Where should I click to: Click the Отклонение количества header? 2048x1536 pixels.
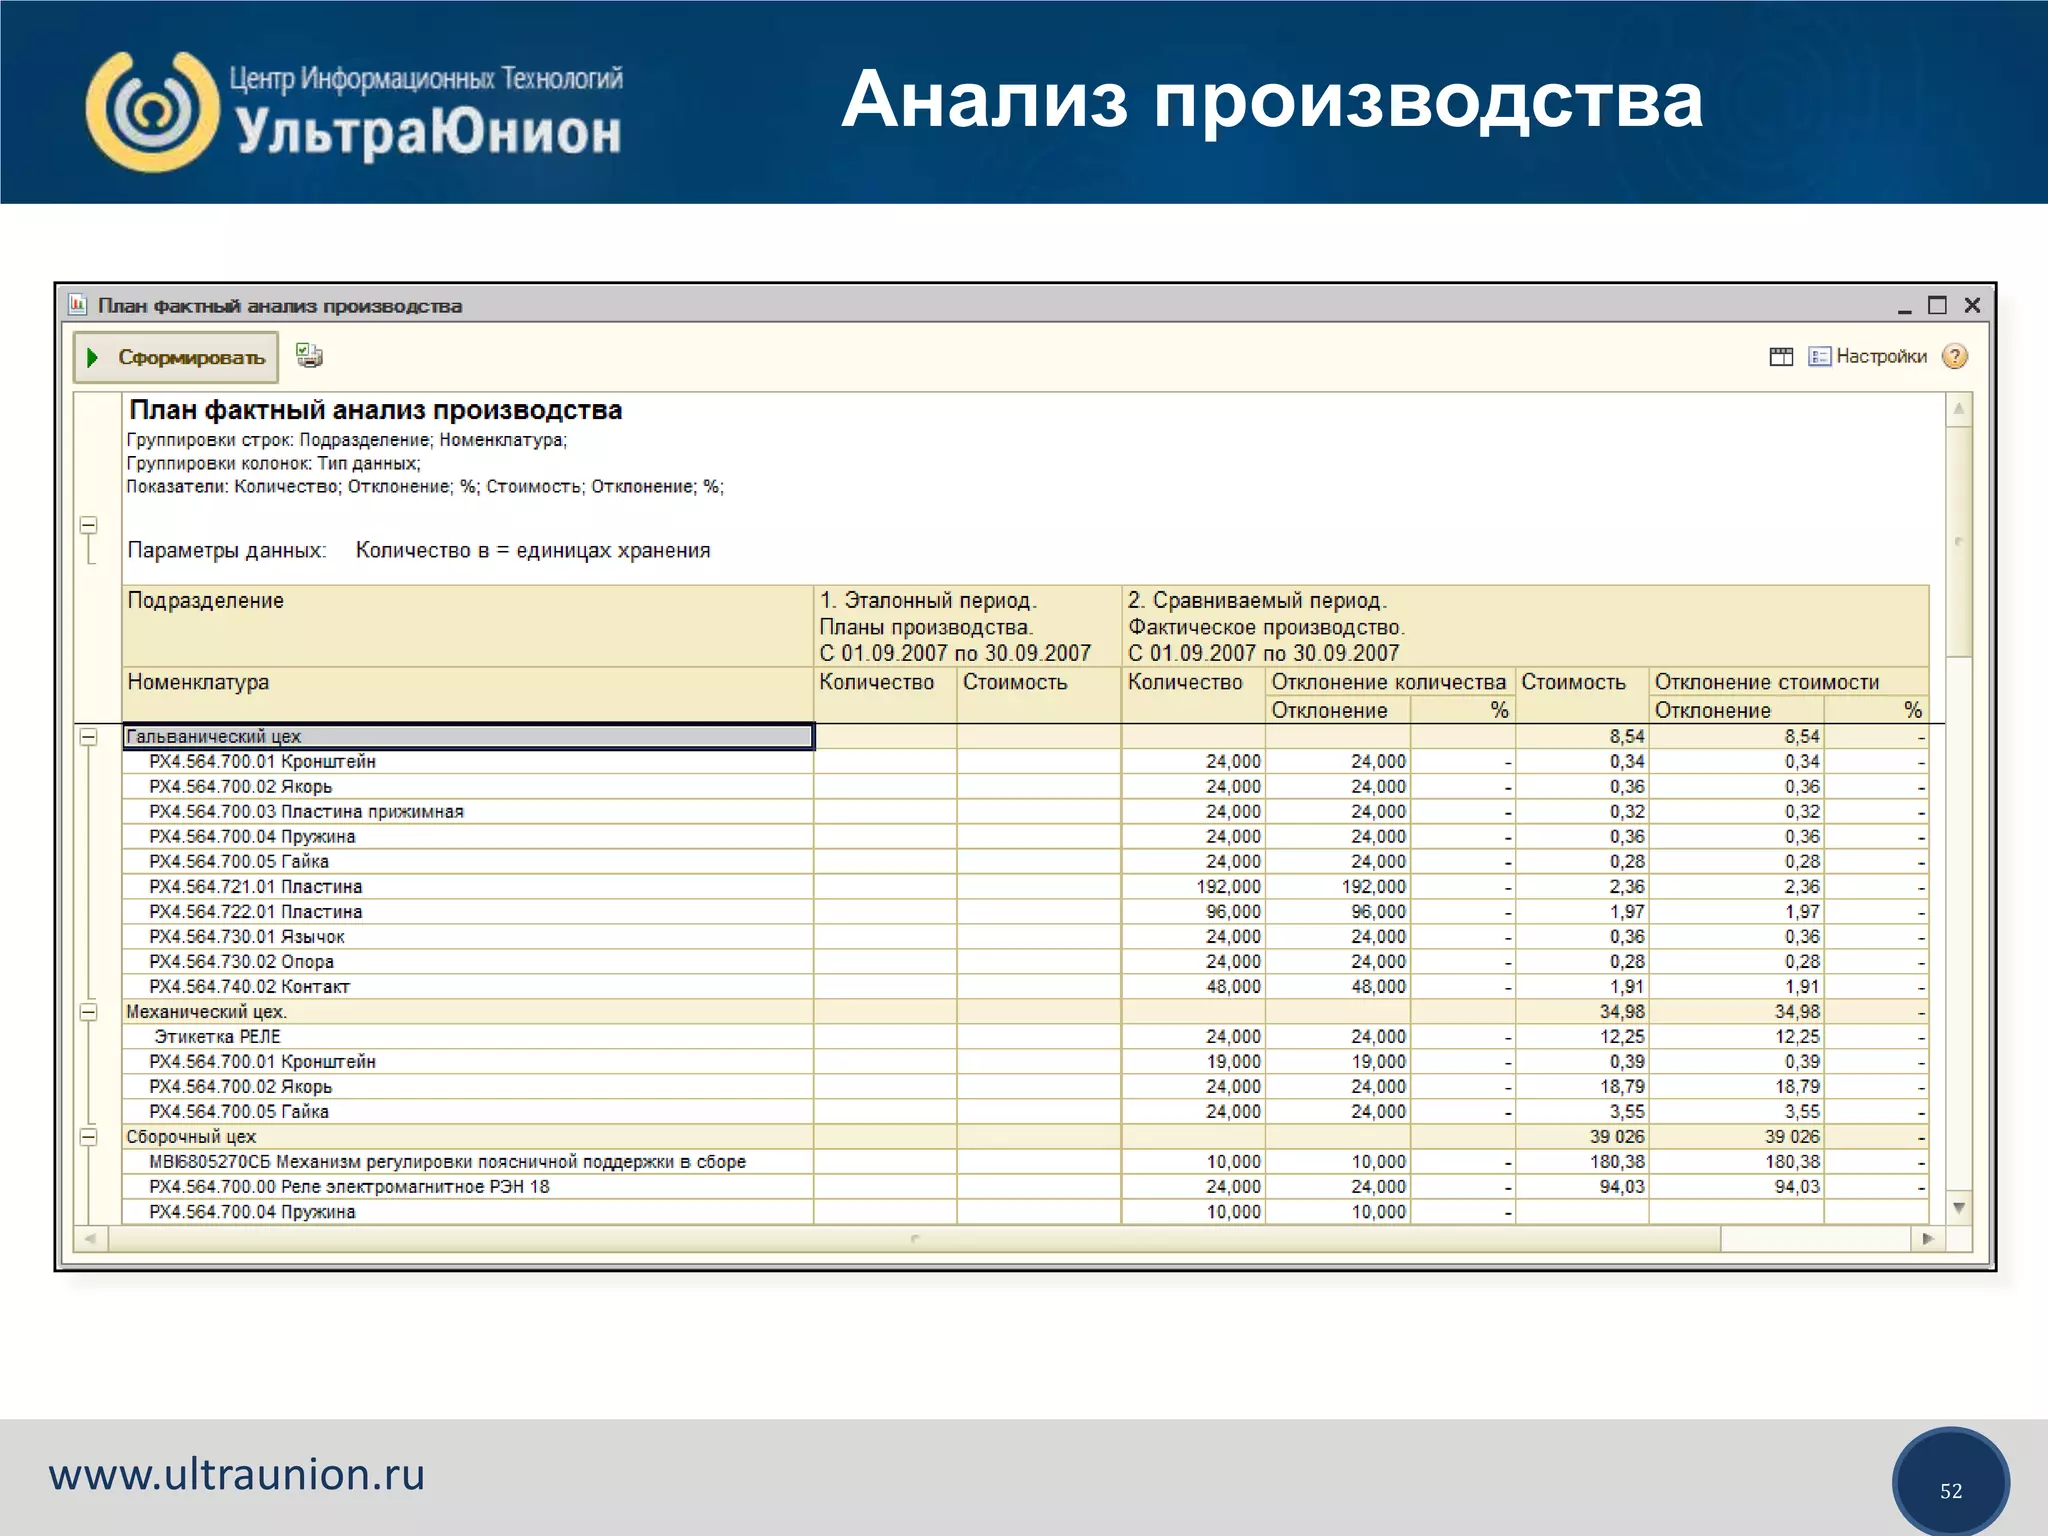1389,682
